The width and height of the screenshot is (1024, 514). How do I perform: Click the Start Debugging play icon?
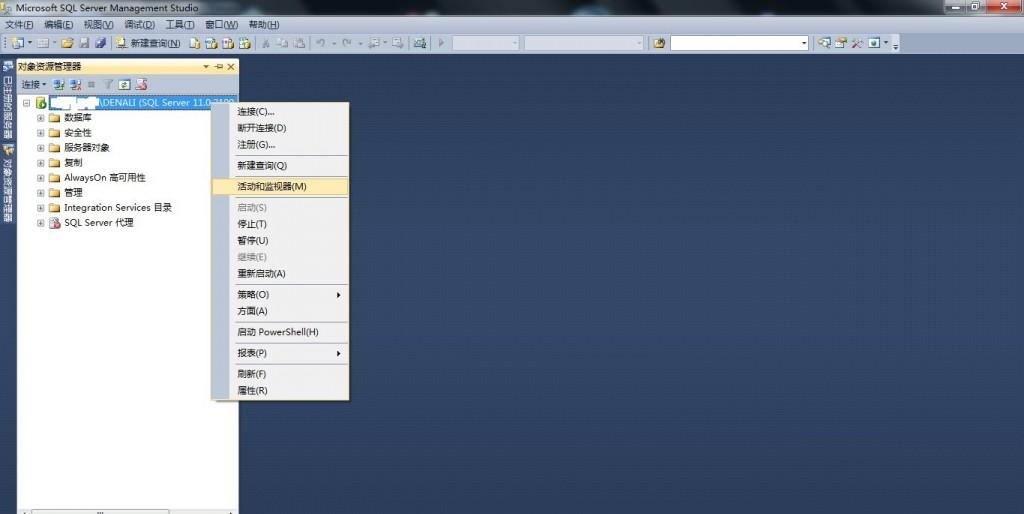441,43
